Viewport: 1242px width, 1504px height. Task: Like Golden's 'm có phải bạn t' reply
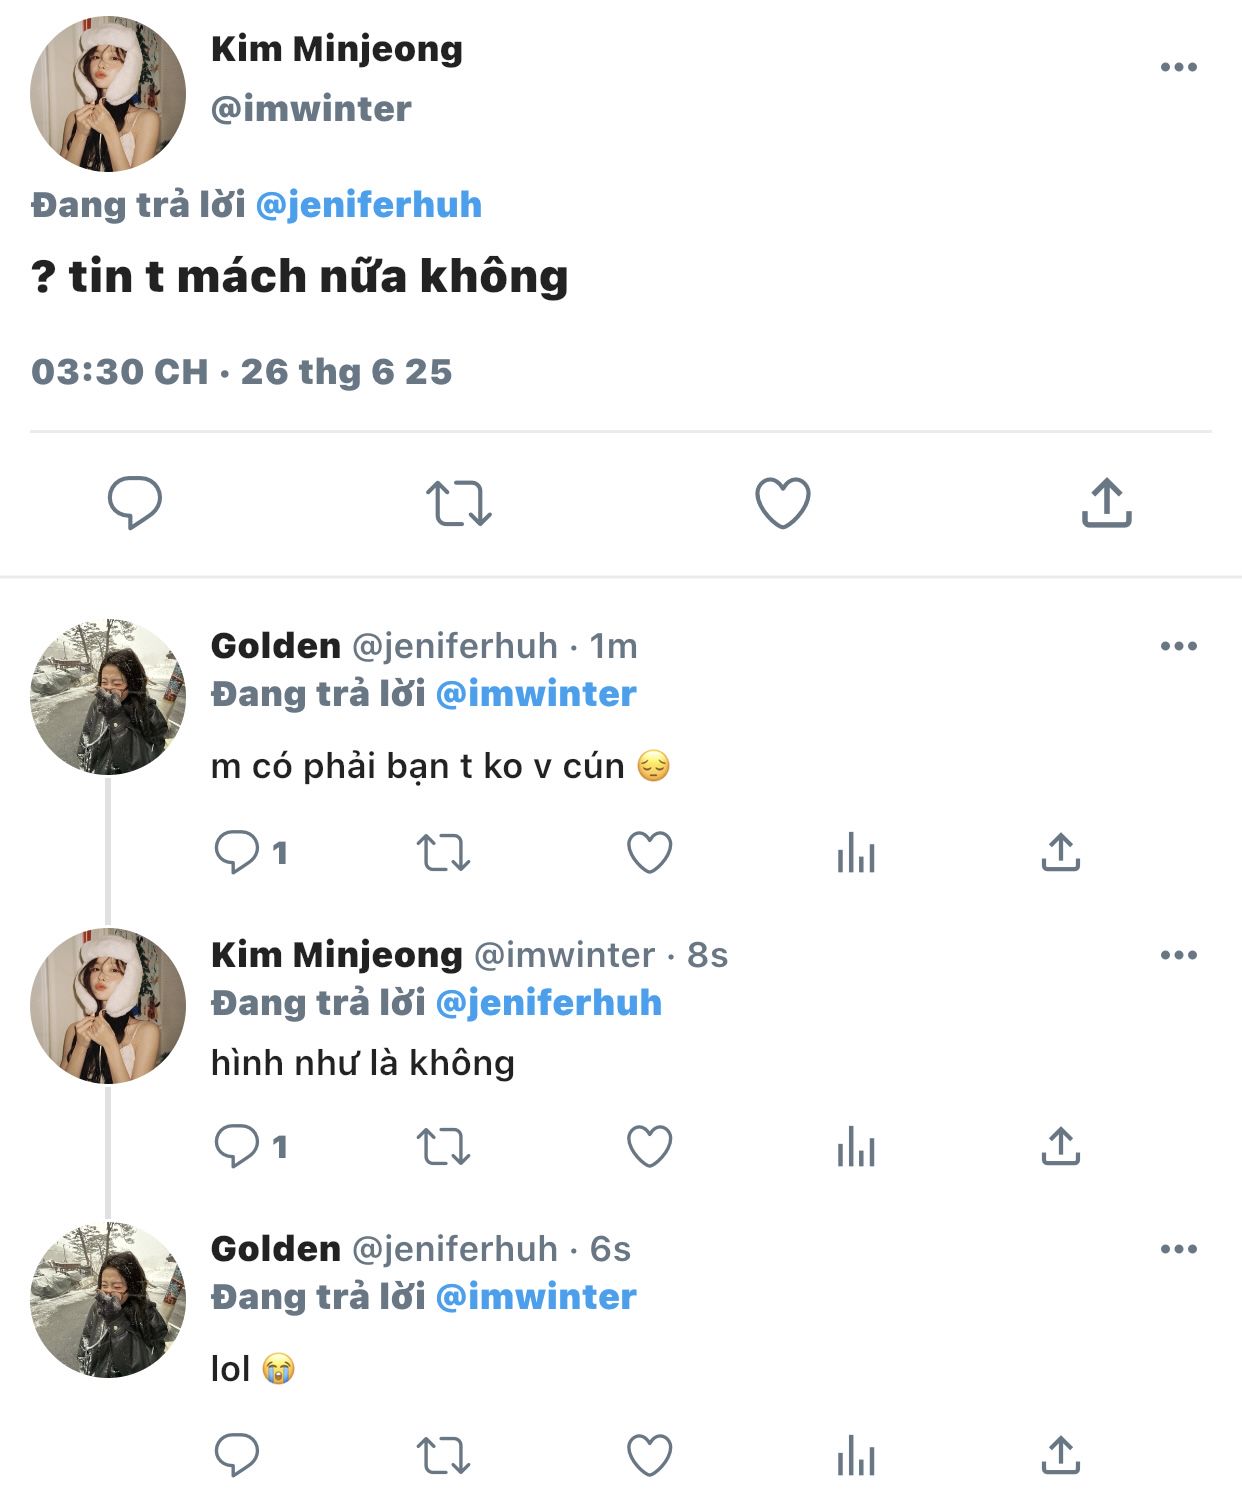649,853
